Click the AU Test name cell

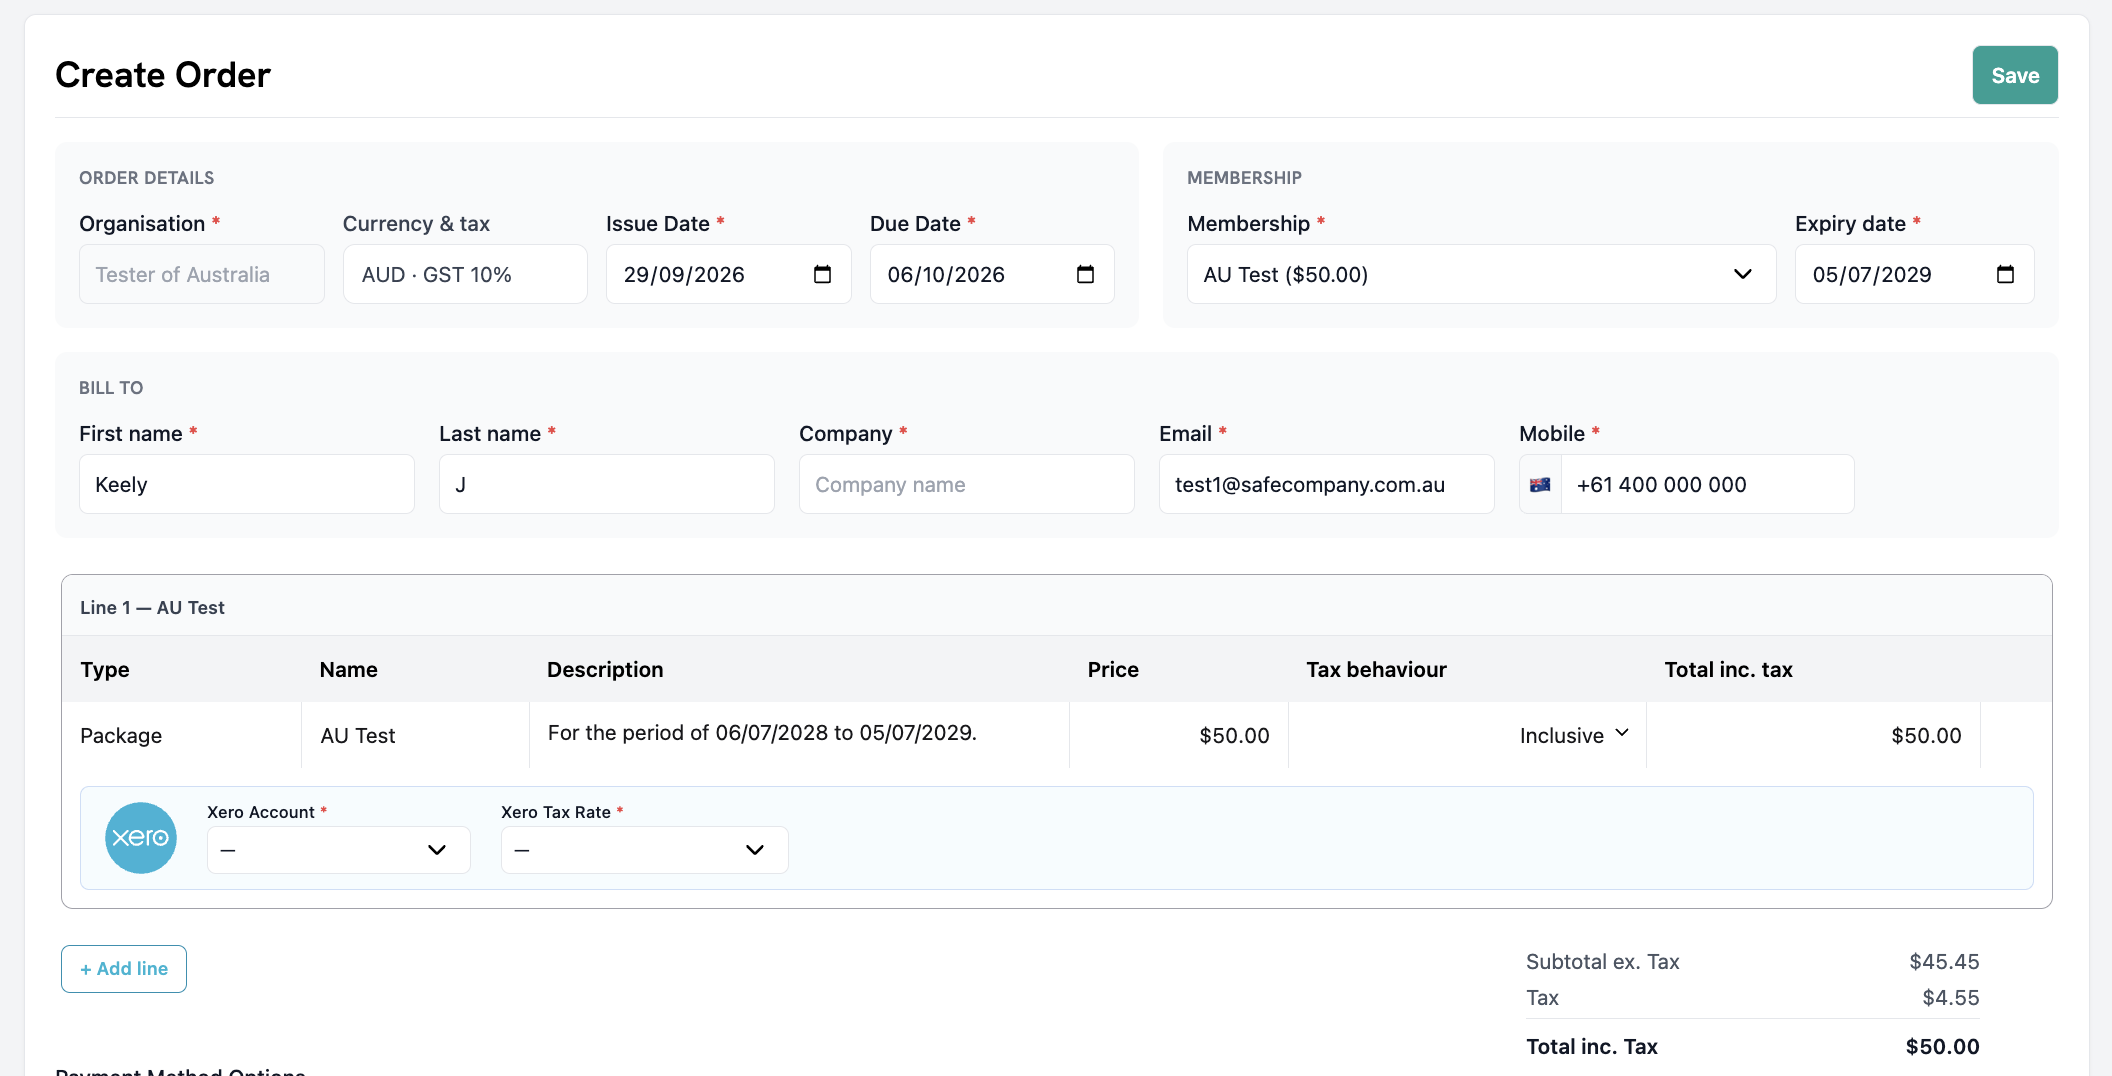click(416, 735)
